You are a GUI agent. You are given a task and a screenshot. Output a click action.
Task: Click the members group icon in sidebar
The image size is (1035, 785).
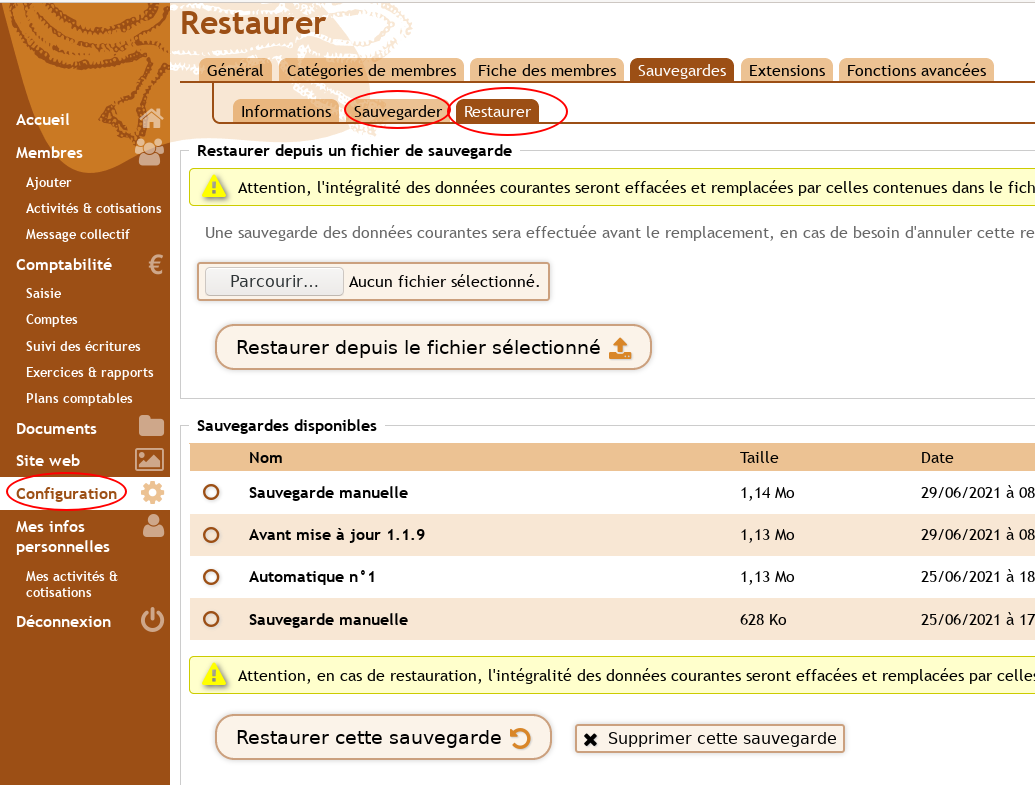point(150,152)
